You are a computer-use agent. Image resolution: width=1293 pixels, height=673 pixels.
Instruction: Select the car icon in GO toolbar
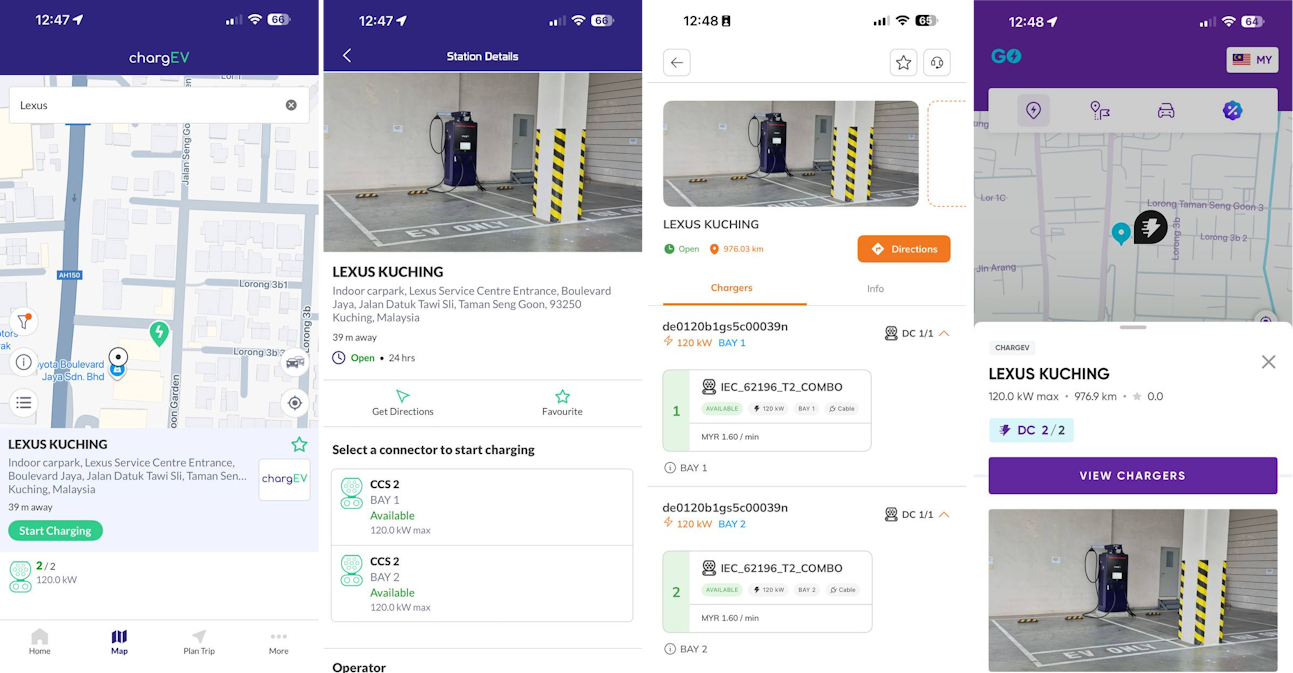(1166, 111)
